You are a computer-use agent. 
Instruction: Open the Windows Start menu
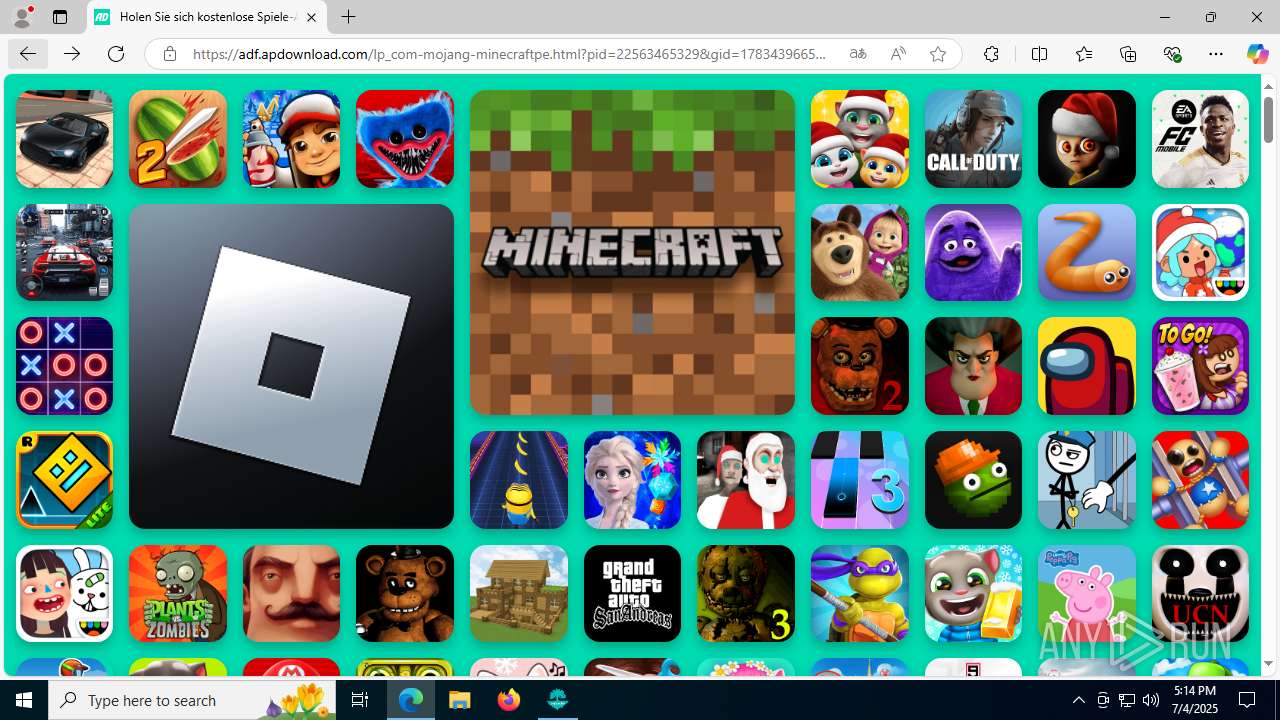point(24,700)
